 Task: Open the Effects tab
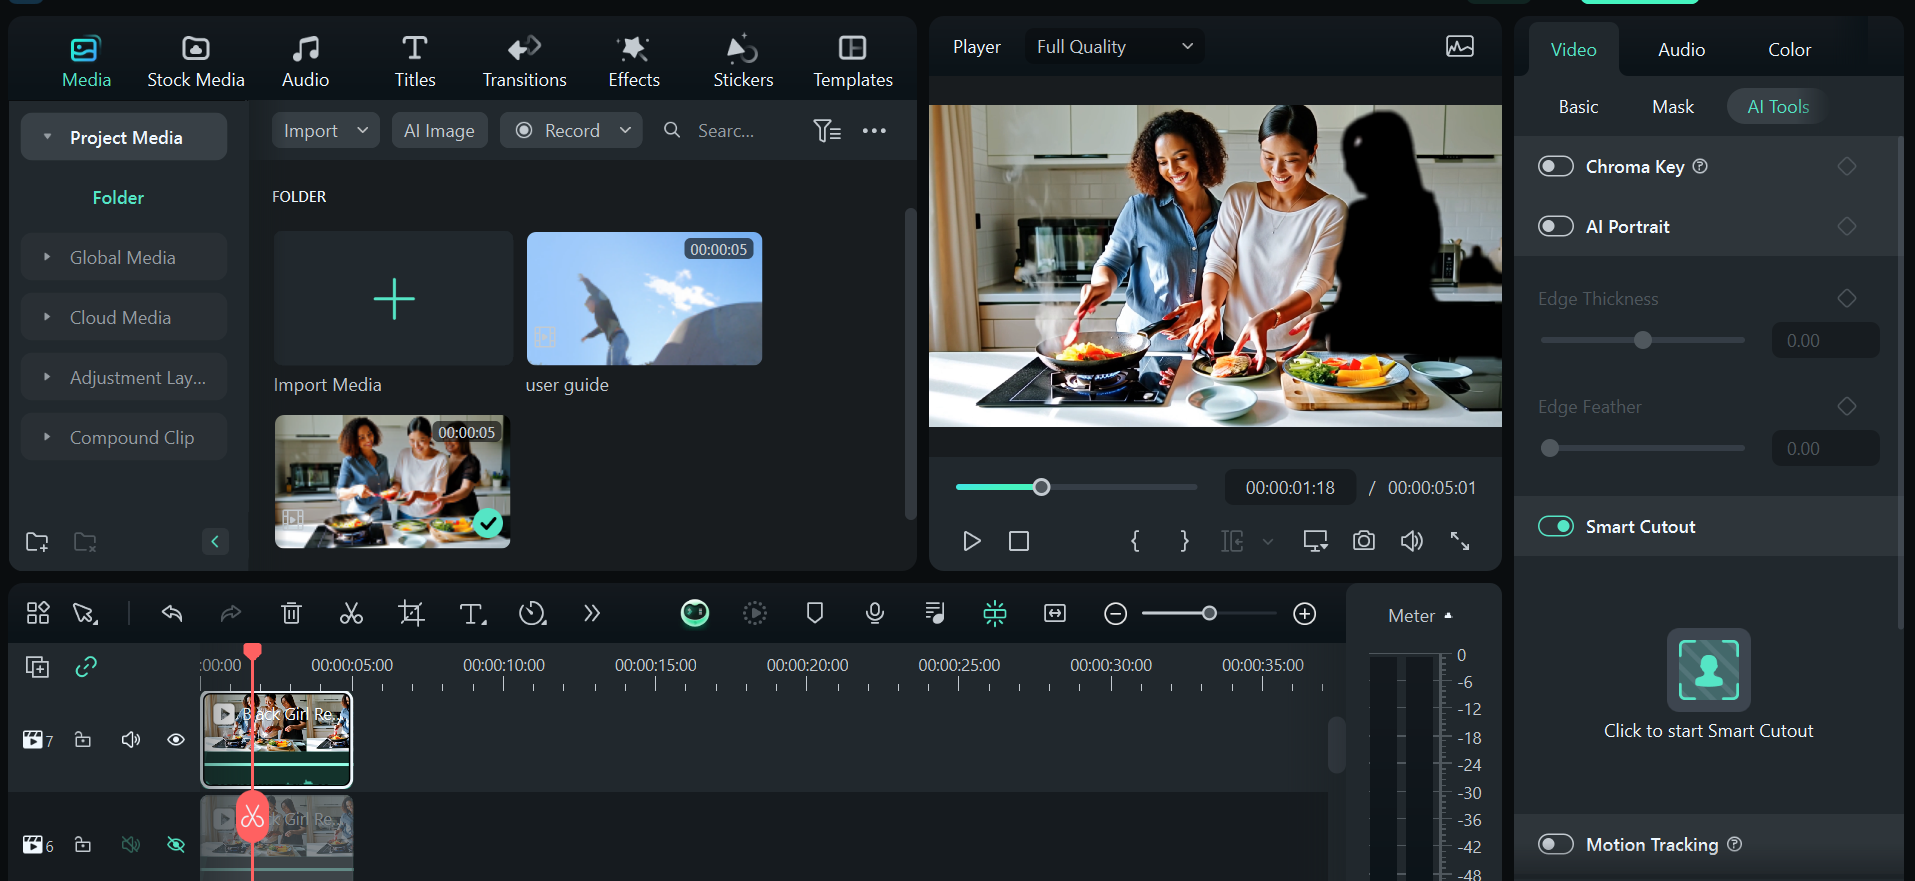[634, 62]
